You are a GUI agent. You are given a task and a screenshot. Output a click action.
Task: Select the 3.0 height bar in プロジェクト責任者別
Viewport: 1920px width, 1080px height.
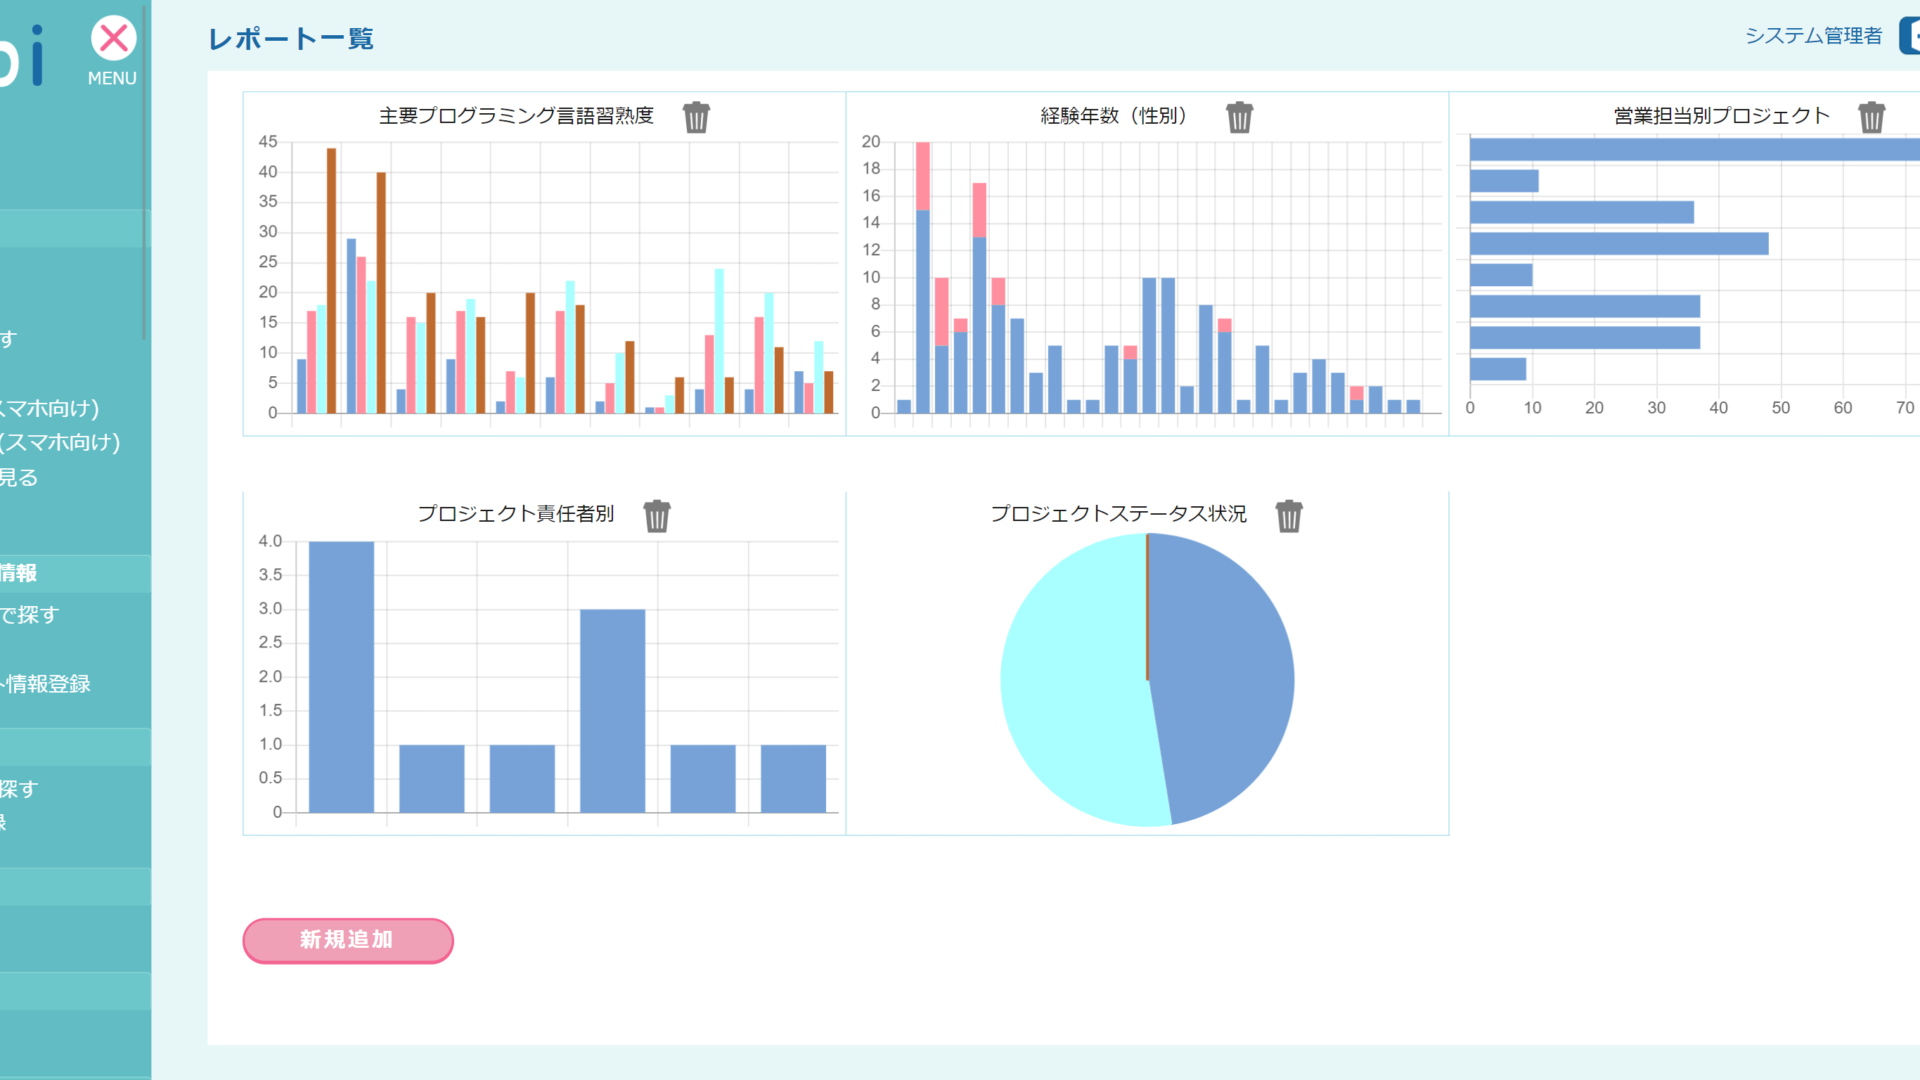point(612,710)
